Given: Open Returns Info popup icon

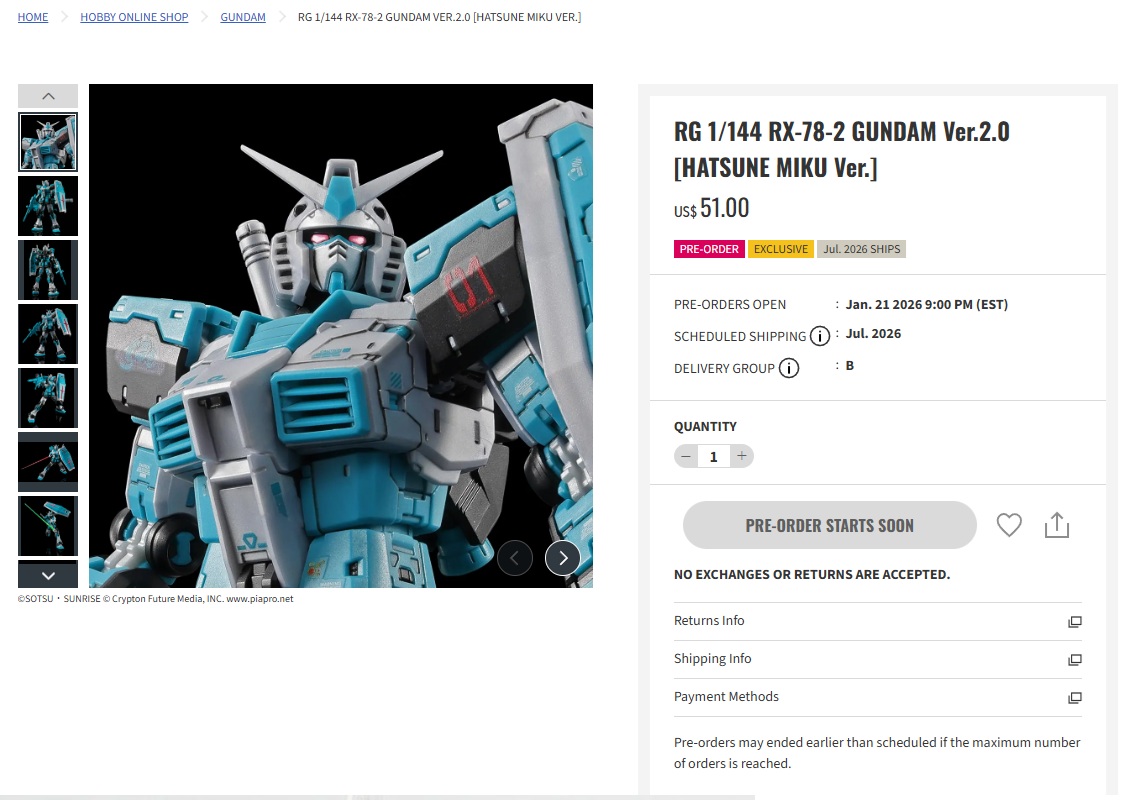Looking at the screenshot, I should tap(1075, 622).
